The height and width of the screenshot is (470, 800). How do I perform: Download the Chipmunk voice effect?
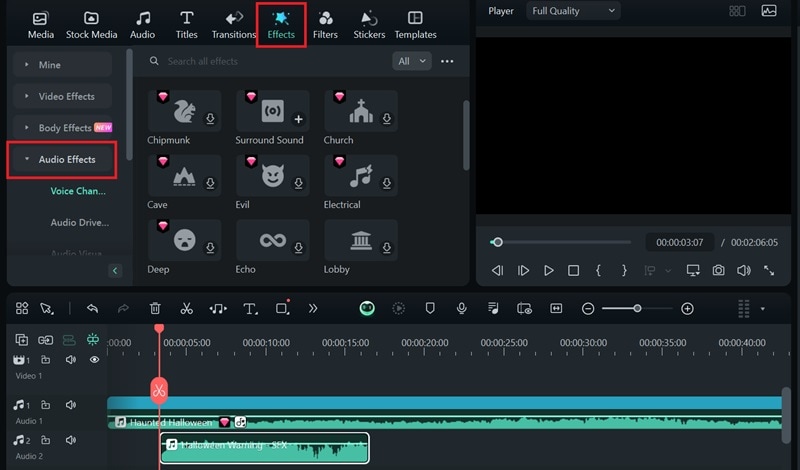pyautogui.click(x=210, y=119)
